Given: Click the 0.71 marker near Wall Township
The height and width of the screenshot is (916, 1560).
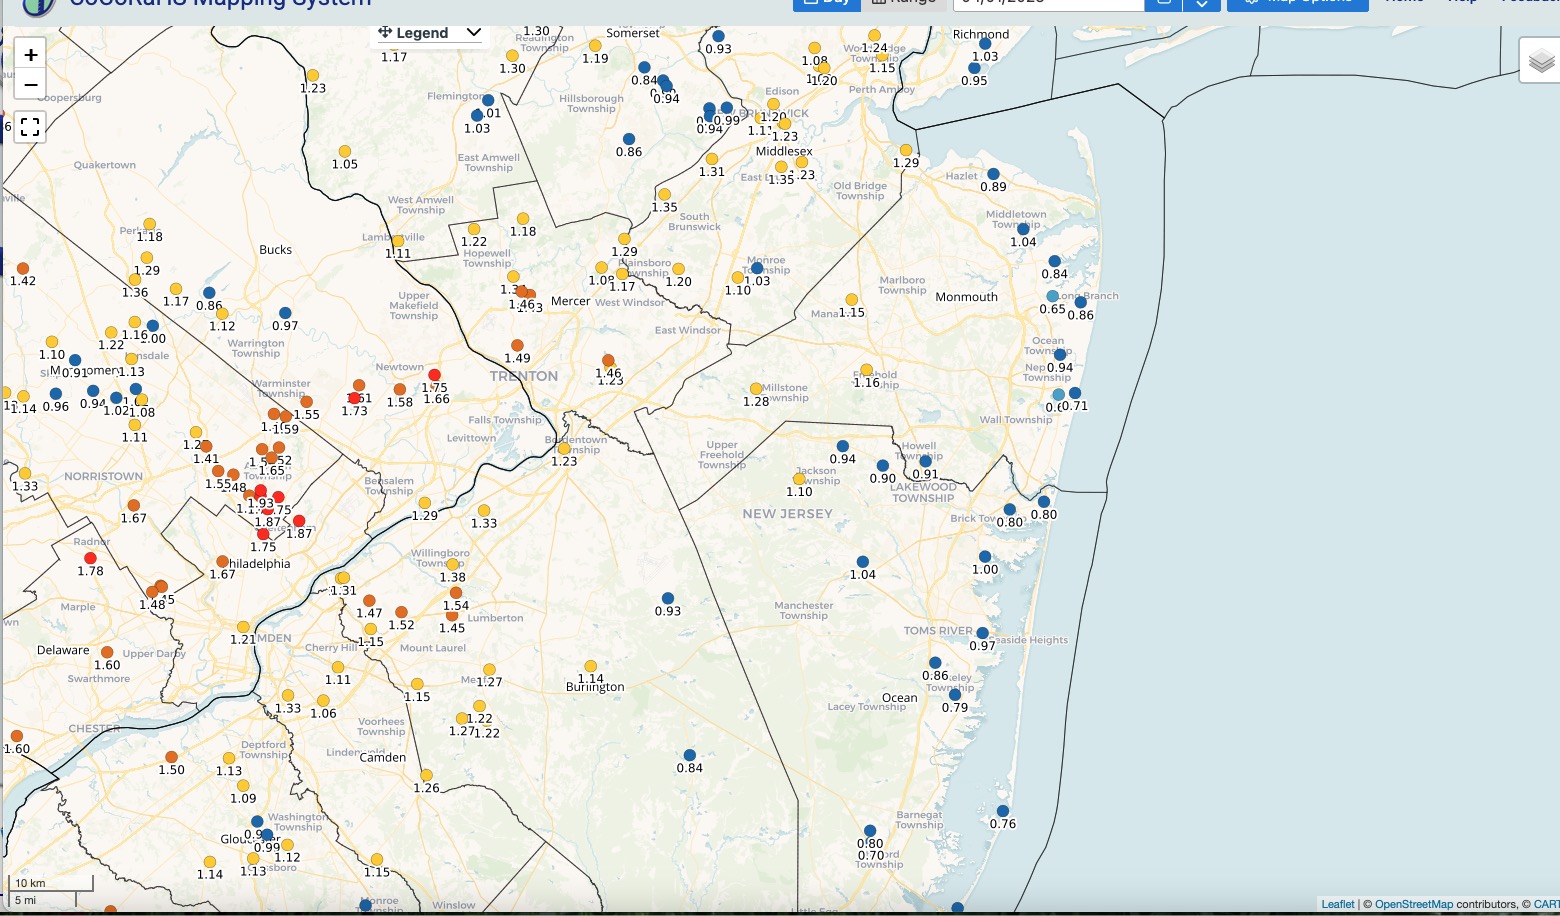Looking at the screenshot, I should tap(1075, 393).
